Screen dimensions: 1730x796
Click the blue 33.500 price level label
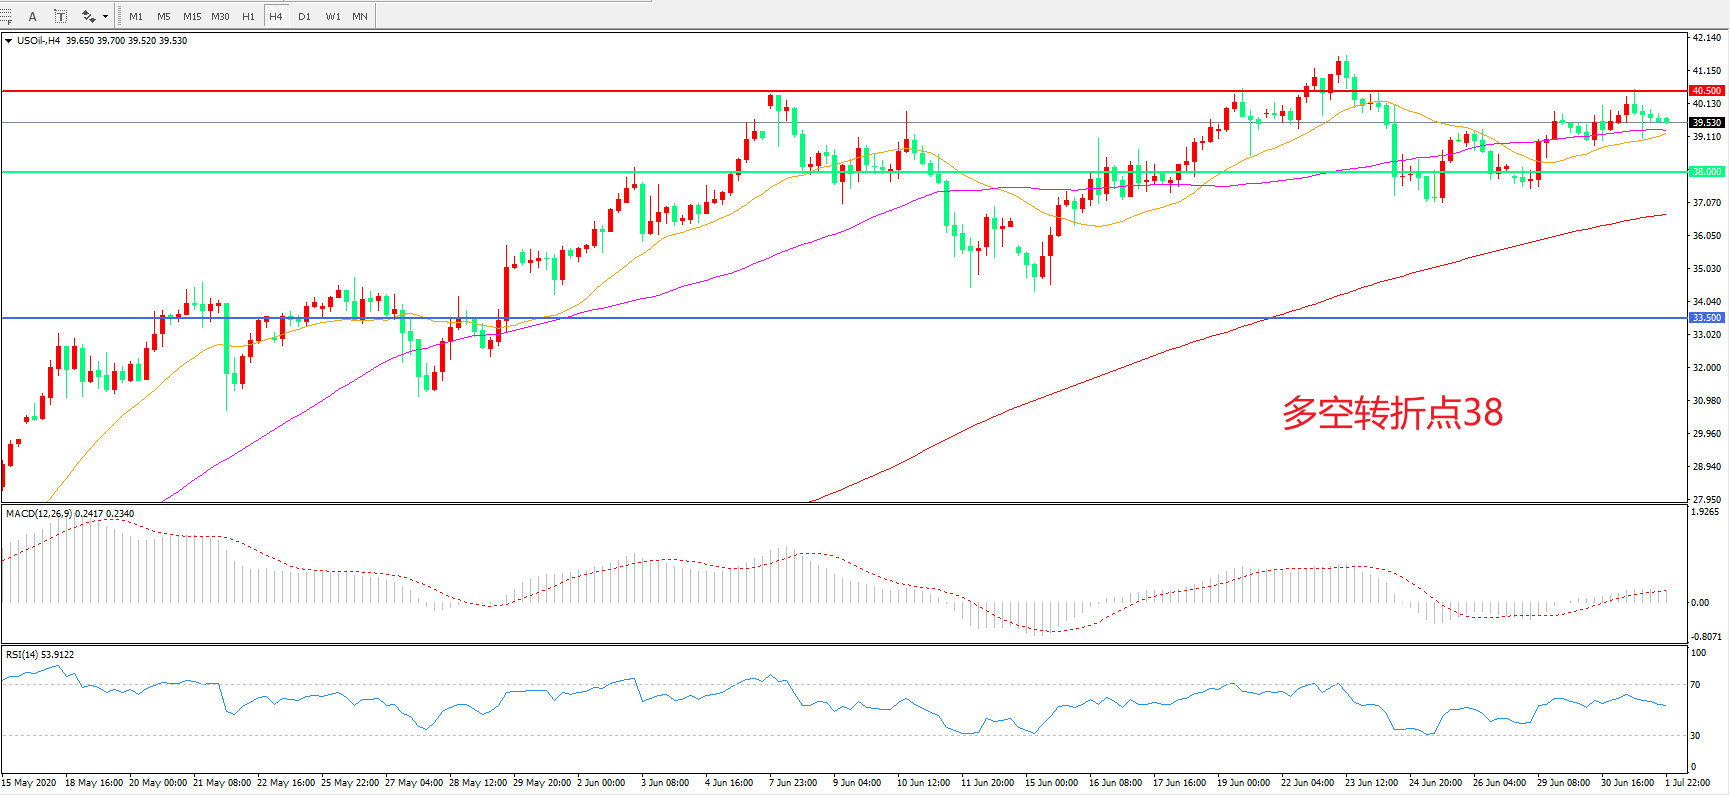point(1706,318)
